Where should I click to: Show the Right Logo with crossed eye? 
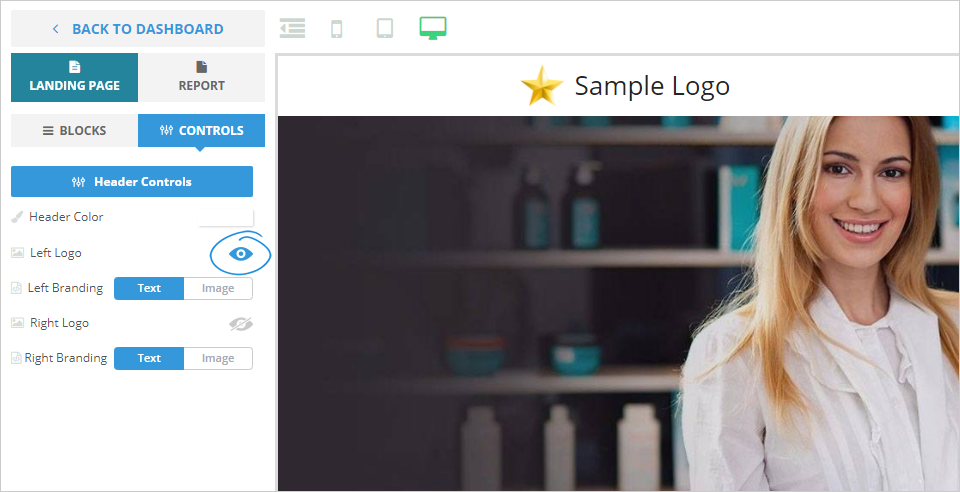pyautogui.click(x=241, y=324)
